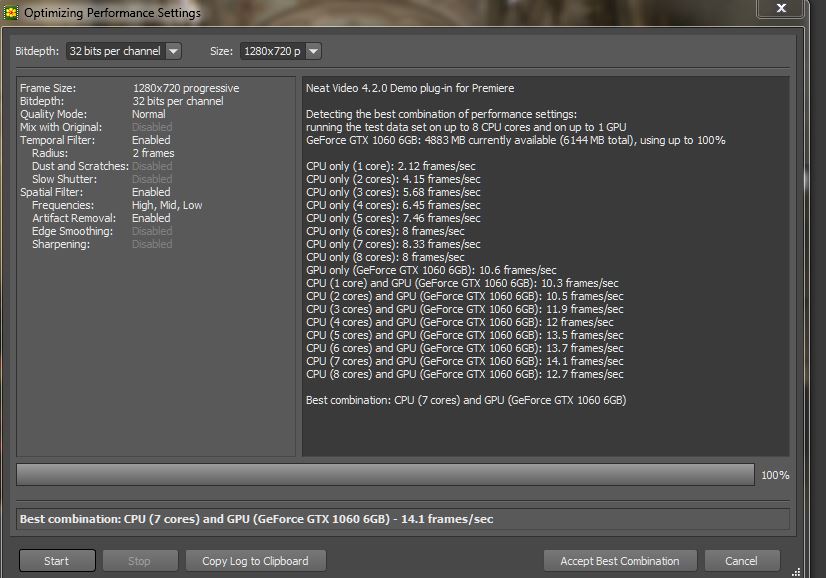Close the Optimizing Performance Settings dialog
826x578 pixels.
click(781, 8)
